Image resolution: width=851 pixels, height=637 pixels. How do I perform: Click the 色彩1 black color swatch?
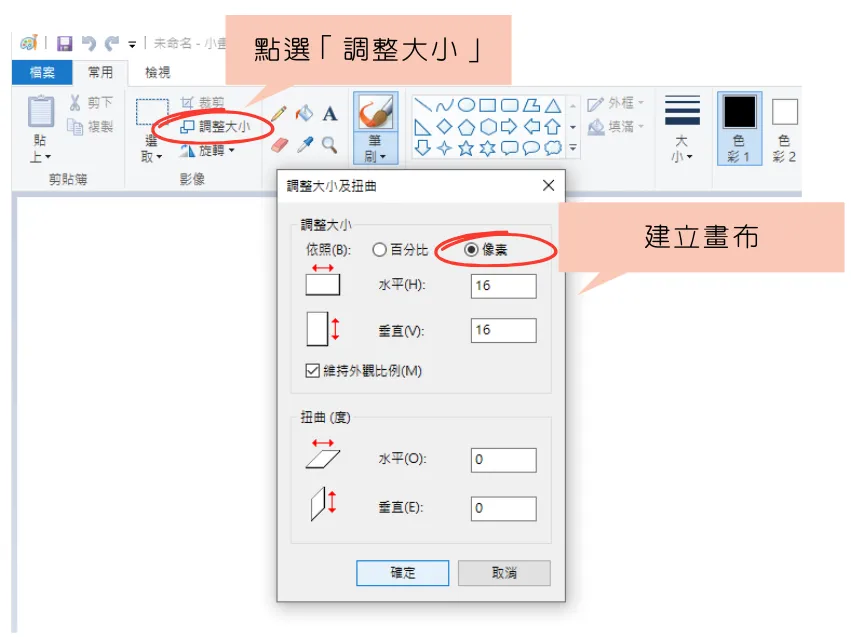[x=739, y=113]
